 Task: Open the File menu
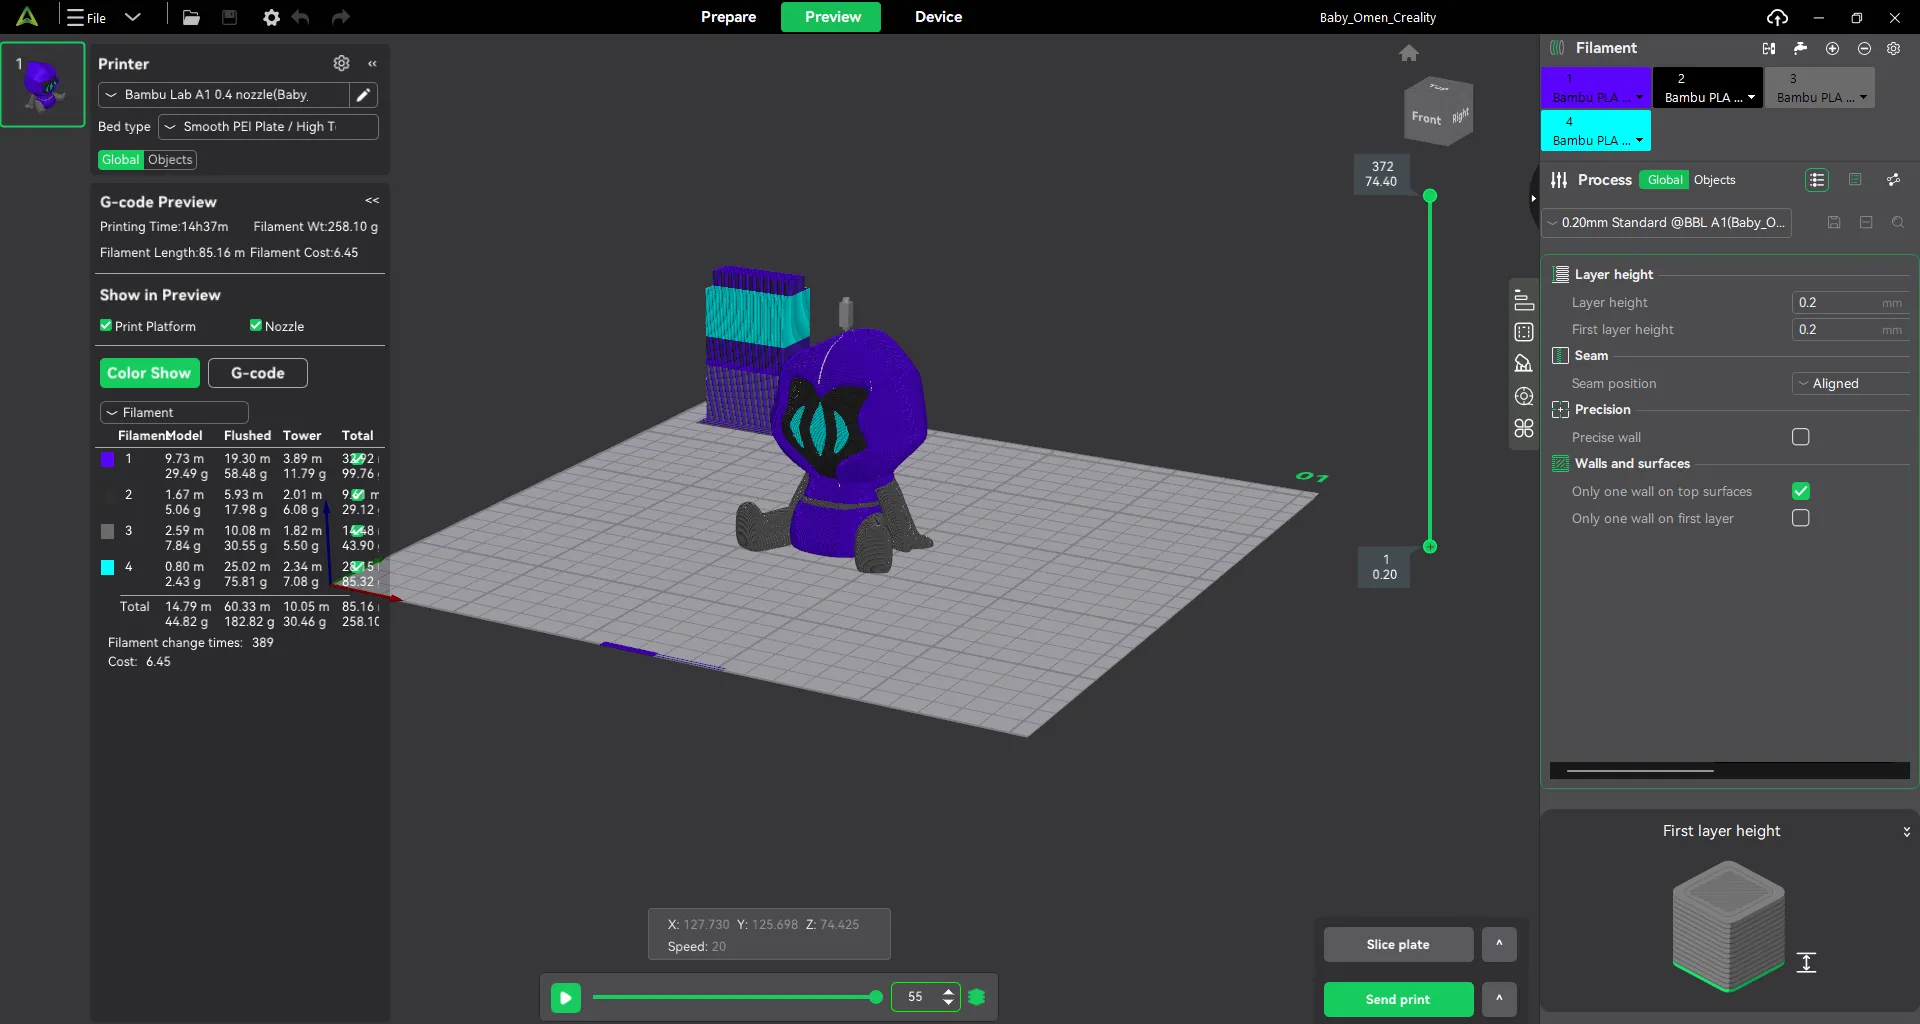[86, 17]
